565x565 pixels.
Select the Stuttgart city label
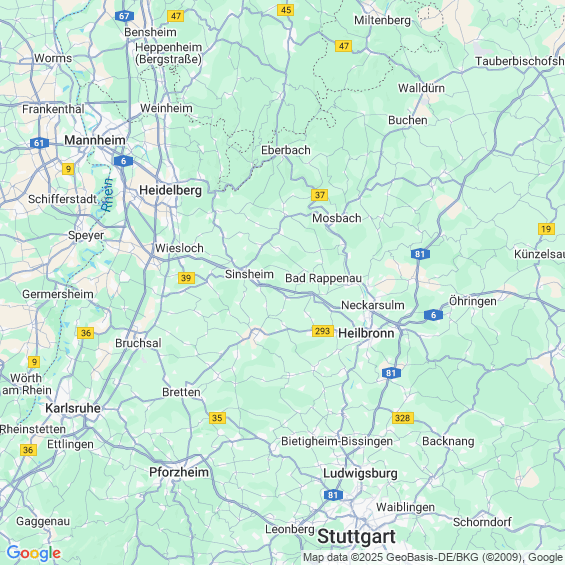[x=356, y=536]
